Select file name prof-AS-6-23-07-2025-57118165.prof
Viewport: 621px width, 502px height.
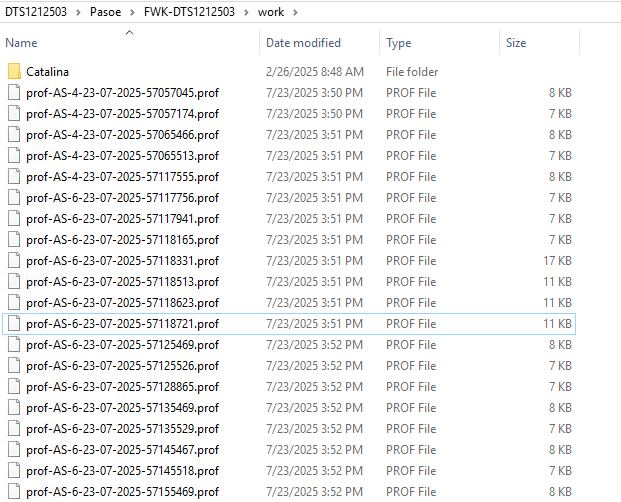(x=122, y=240)
